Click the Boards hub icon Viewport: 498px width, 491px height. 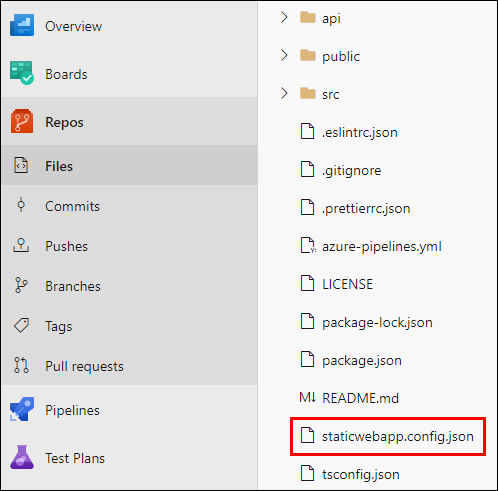tap(22, 73)
